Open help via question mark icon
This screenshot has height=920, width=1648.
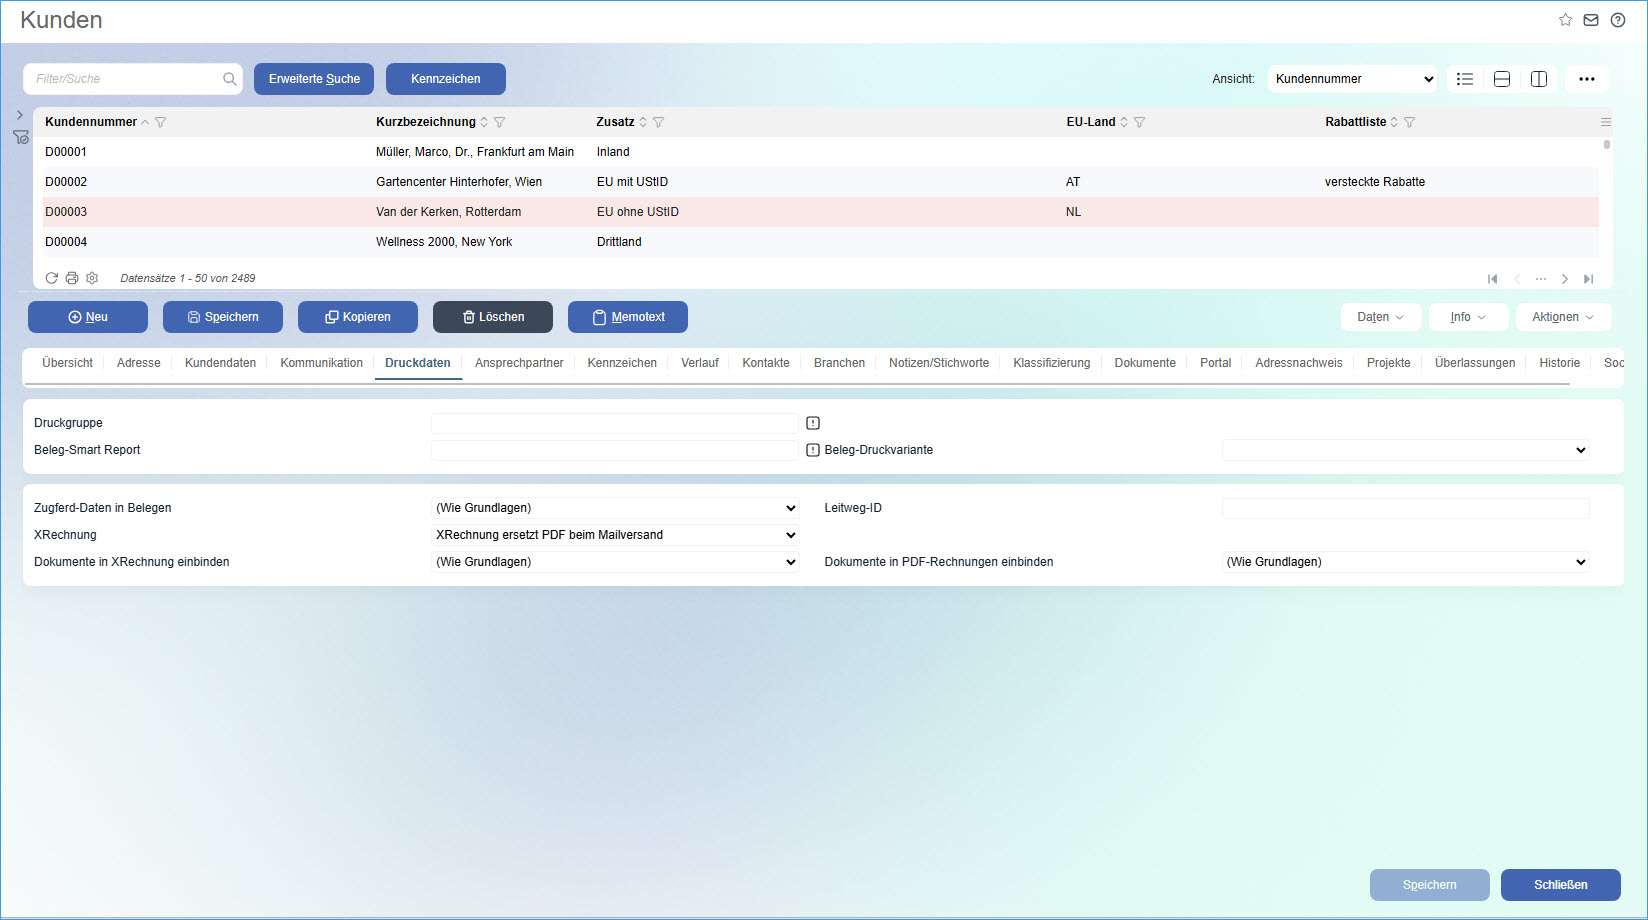coord(1617,19)
